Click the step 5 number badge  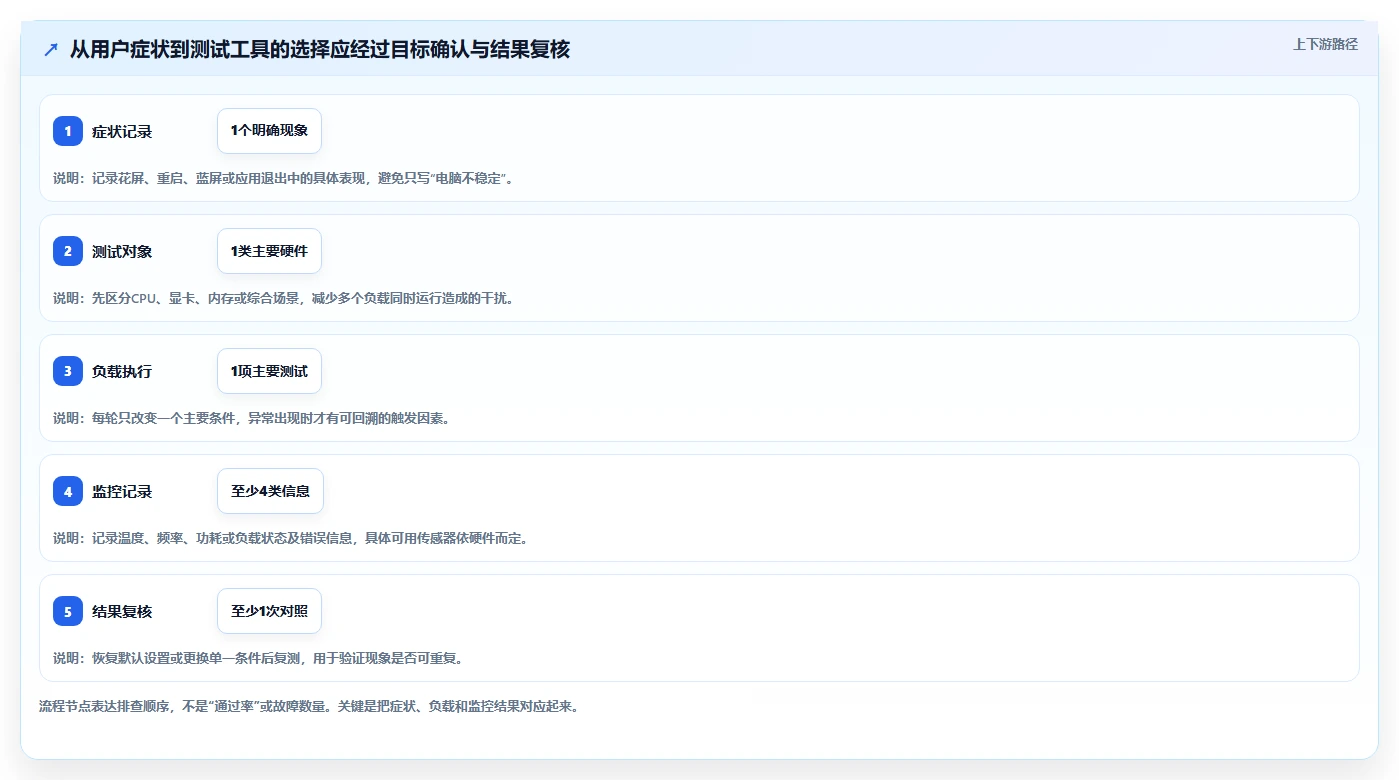click(68, 611)
